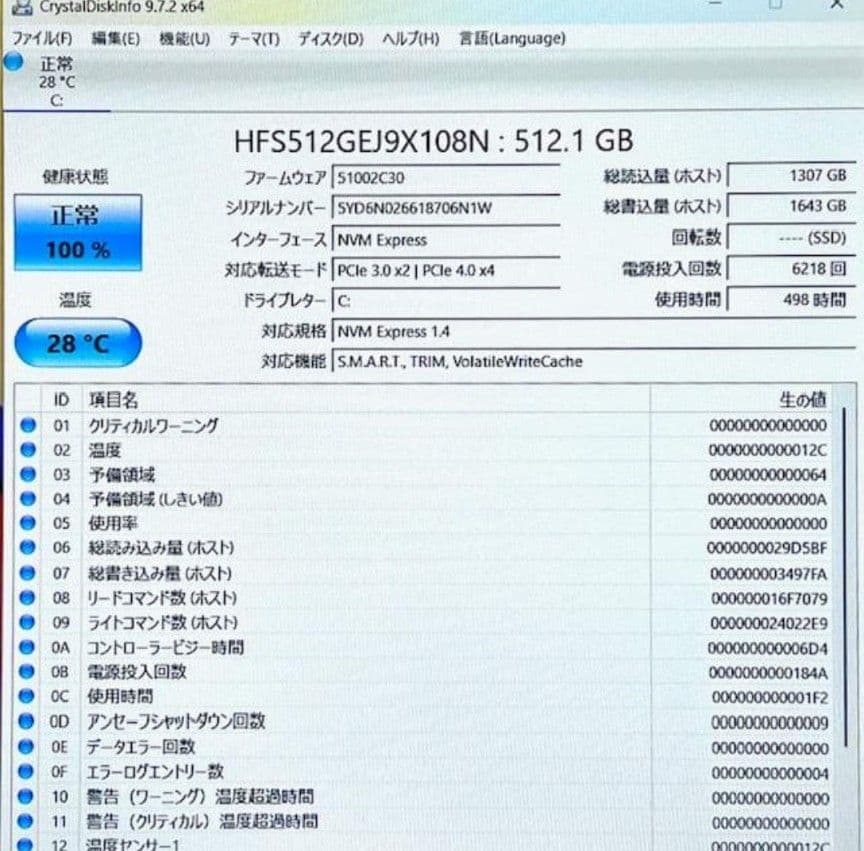Click the status icon for row 09 ライトコマンド数
This screenshot has width=864, height=851.
coord(27,622)
